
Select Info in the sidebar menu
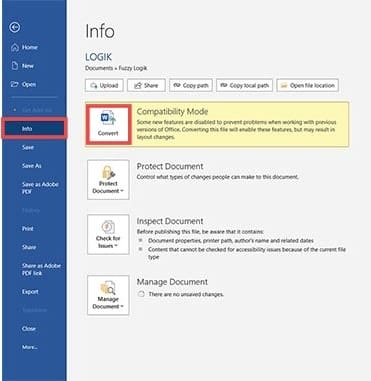(x=35, y=128)
